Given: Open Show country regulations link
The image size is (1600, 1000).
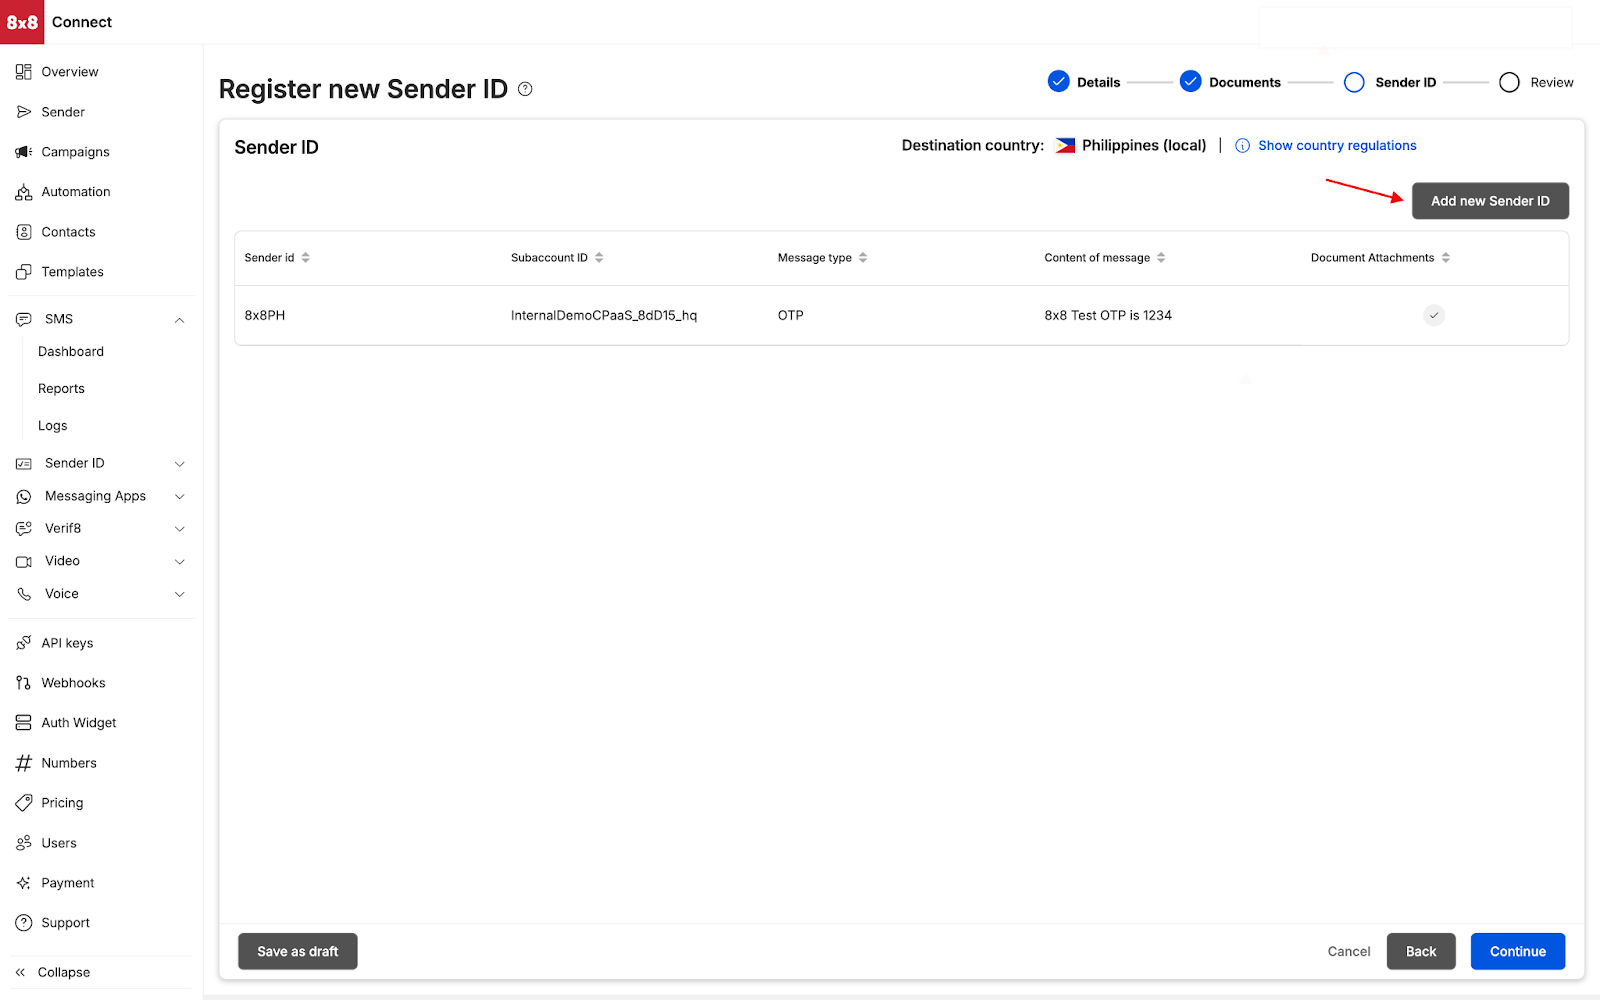Looking at the screenshot, I should [1336, 146].
